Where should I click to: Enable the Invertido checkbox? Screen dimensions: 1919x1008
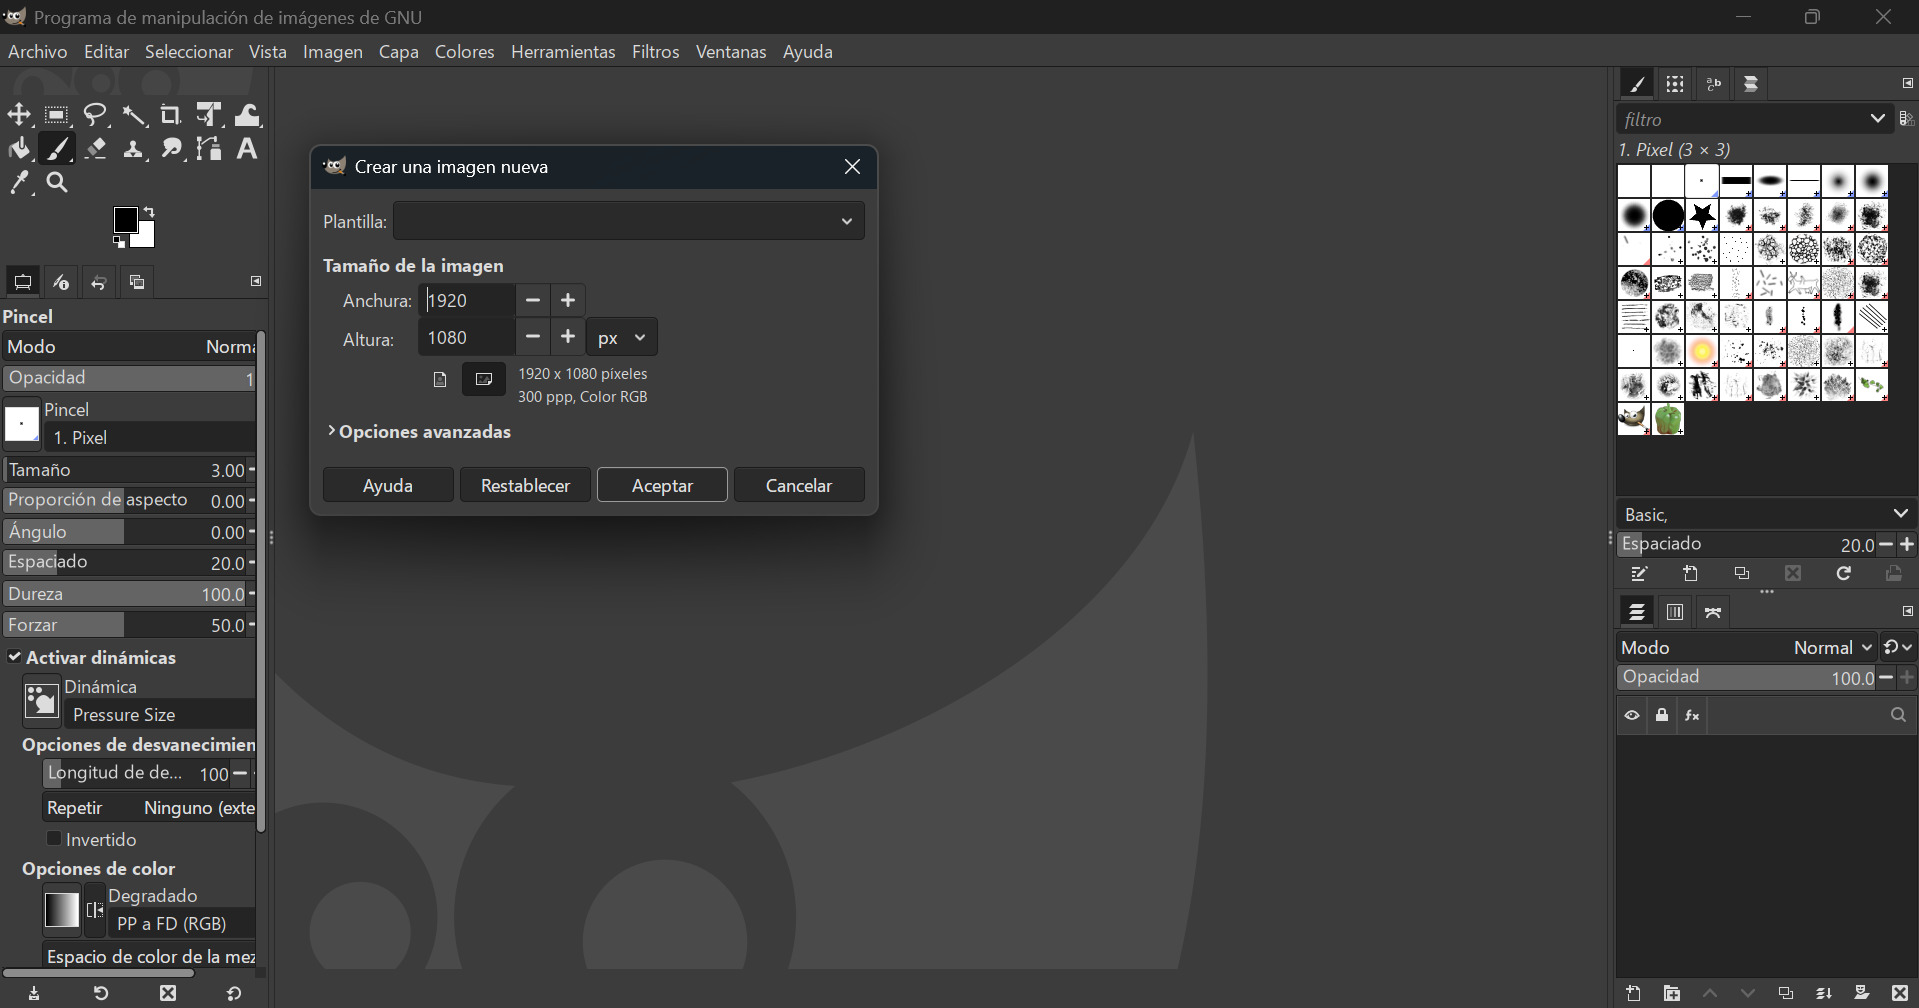pyautogui.click(x=55, y=838)
